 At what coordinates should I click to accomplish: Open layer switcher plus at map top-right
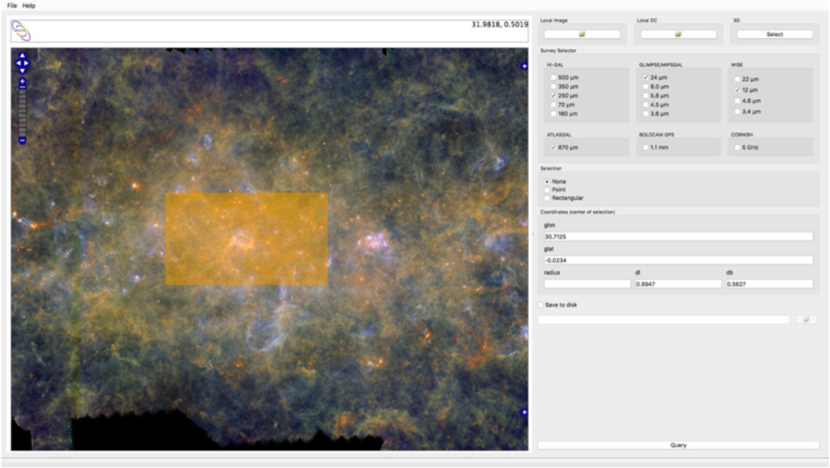[524, 66]
